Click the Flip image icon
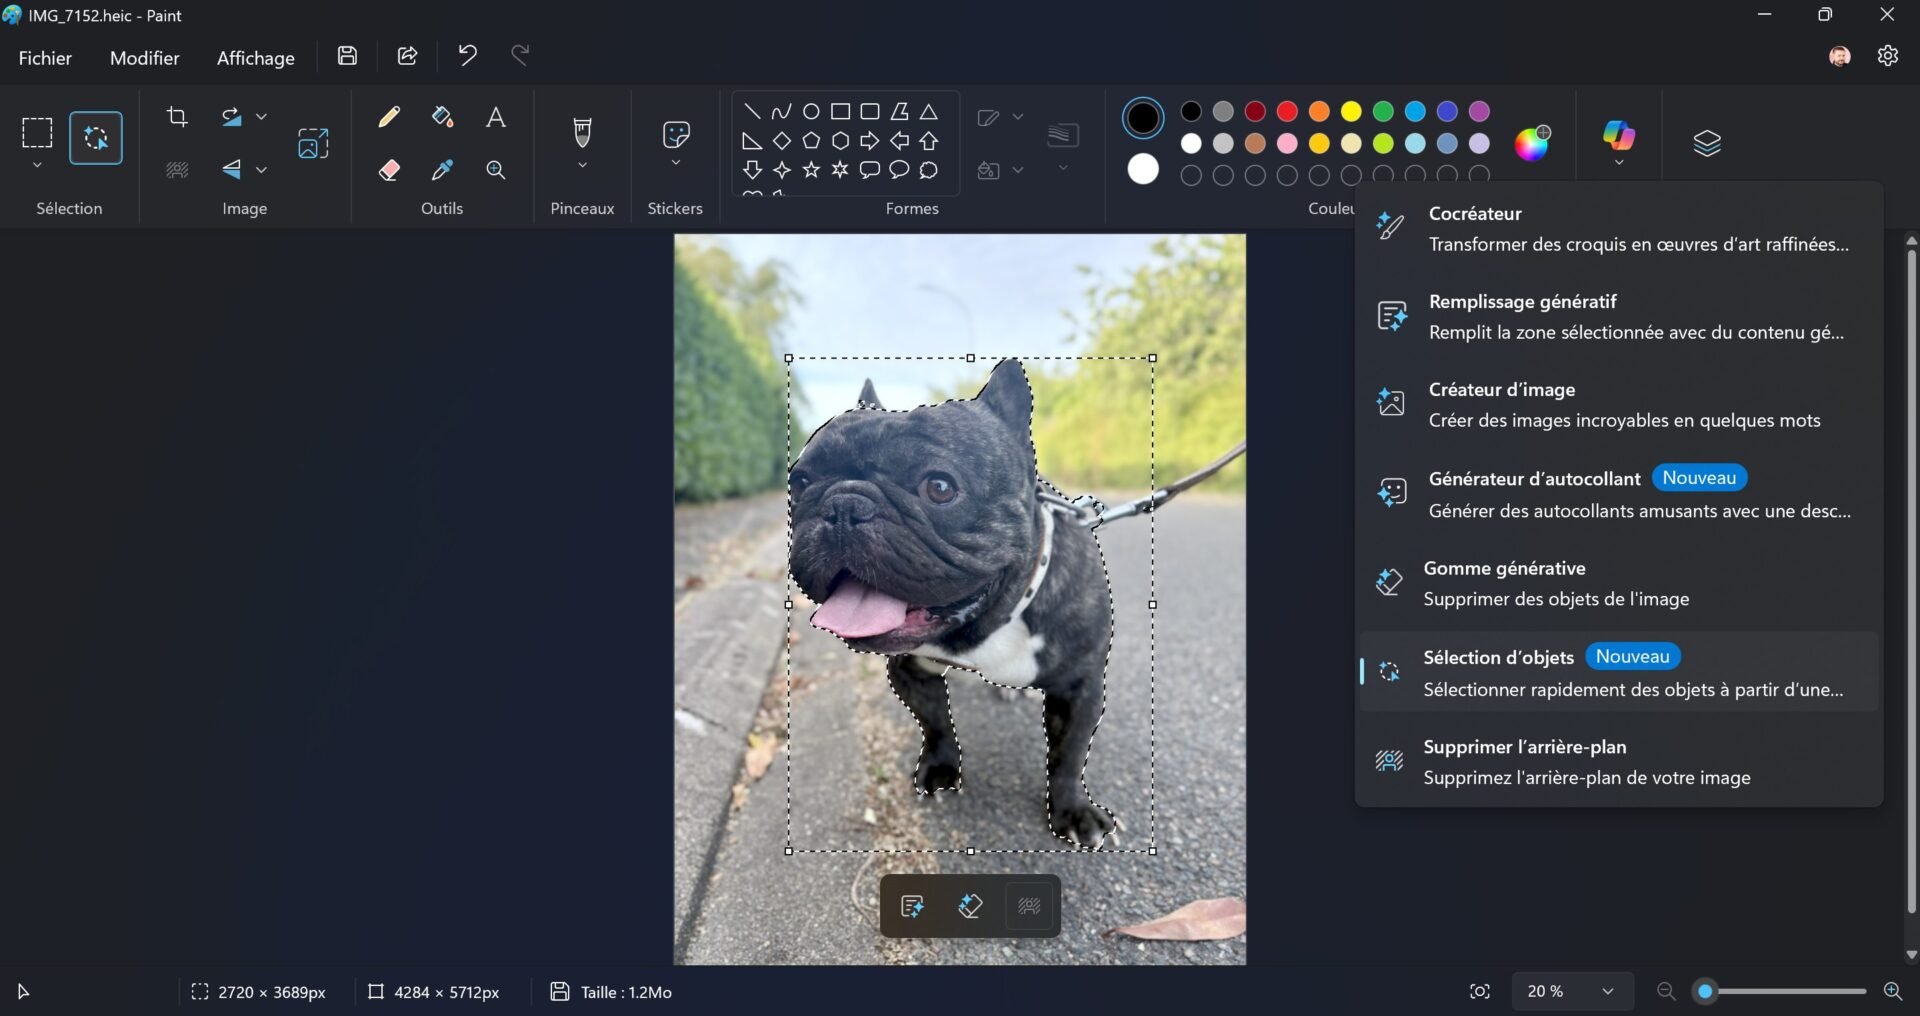Screen dimensions: 1920x1016 [232, 170]
